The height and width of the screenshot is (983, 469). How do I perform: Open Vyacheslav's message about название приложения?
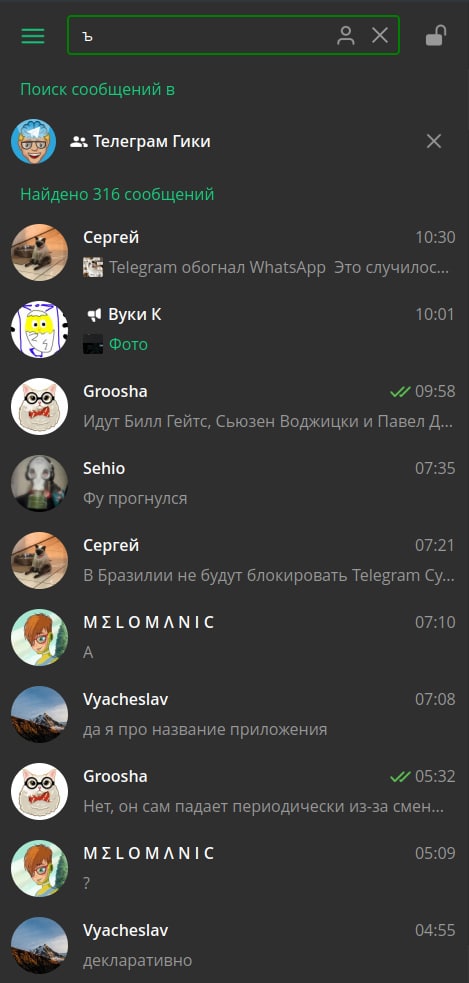pyautogui.click(x=234, y=715)
